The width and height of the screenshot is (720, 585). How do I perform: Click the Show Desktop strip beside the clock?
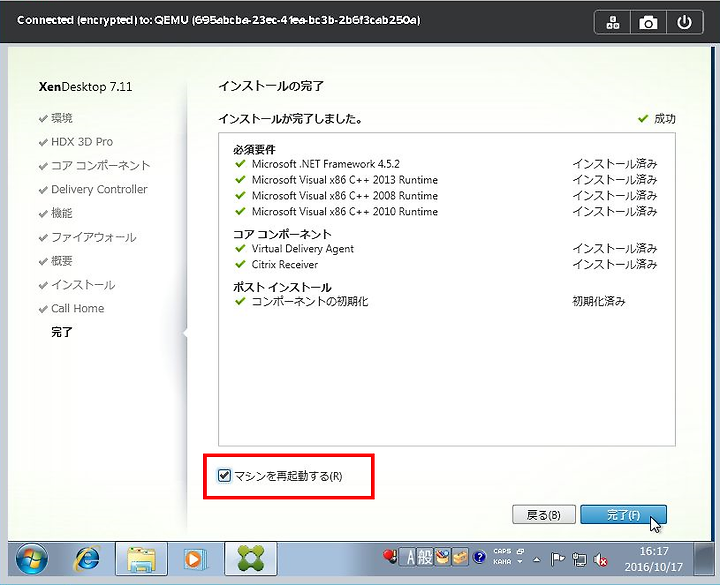(x=703, y=558)
